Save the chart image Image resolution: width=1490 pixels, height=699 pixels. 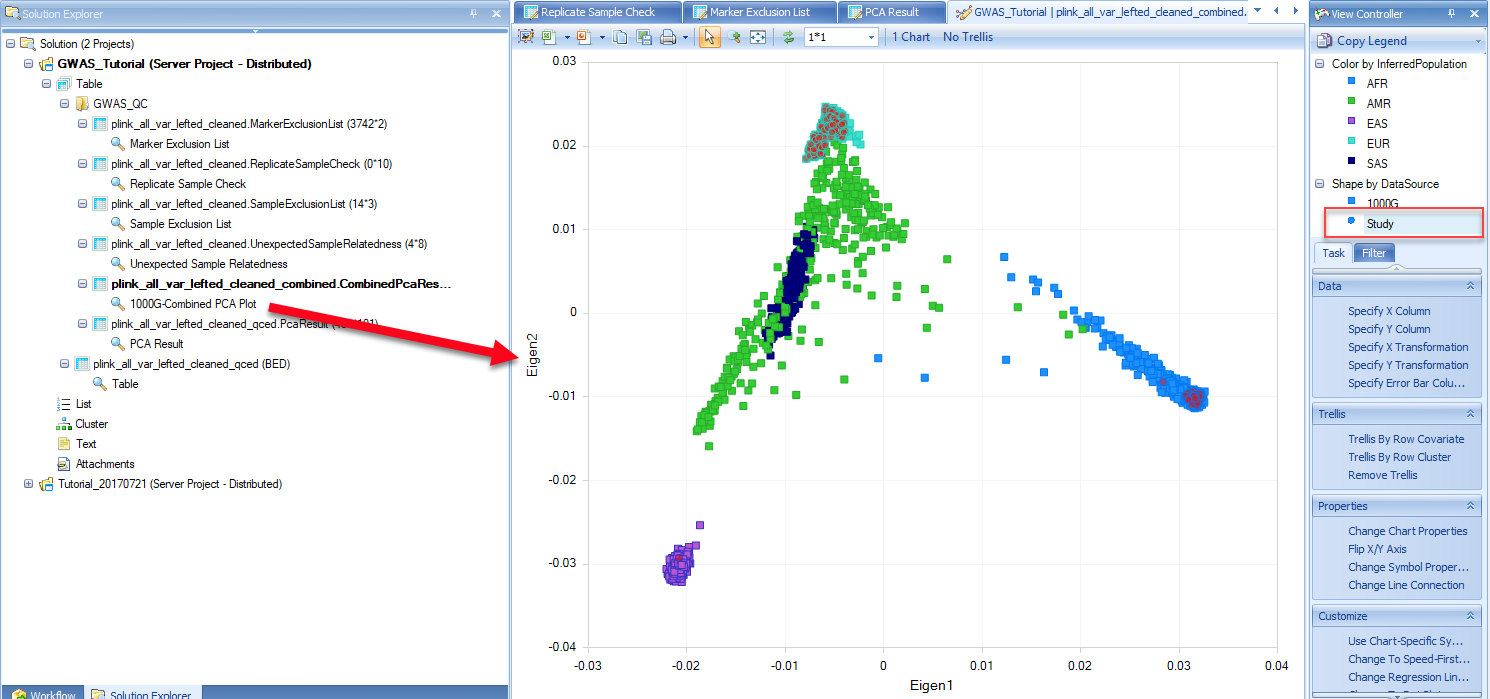coord(644,37)
